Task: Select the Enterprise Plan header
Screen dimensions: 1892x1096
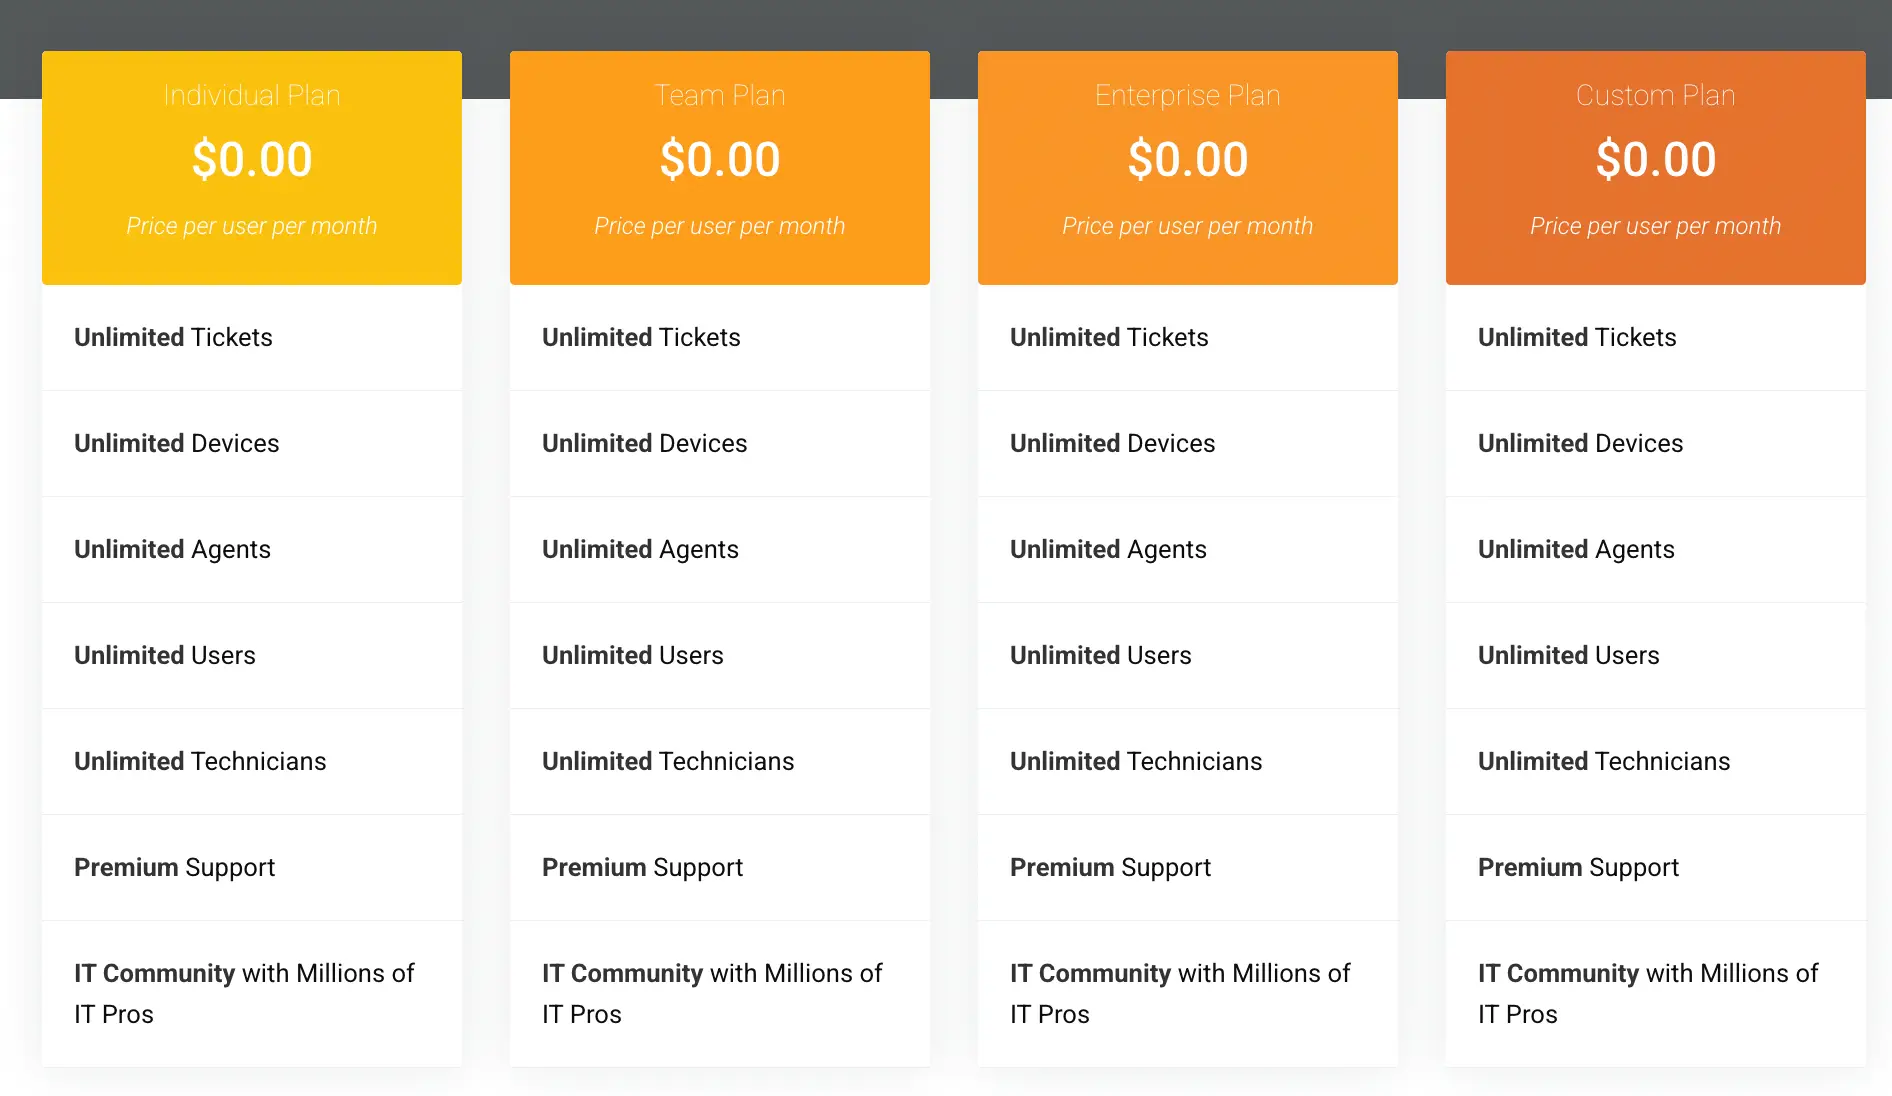Action: coord(1187,95)
